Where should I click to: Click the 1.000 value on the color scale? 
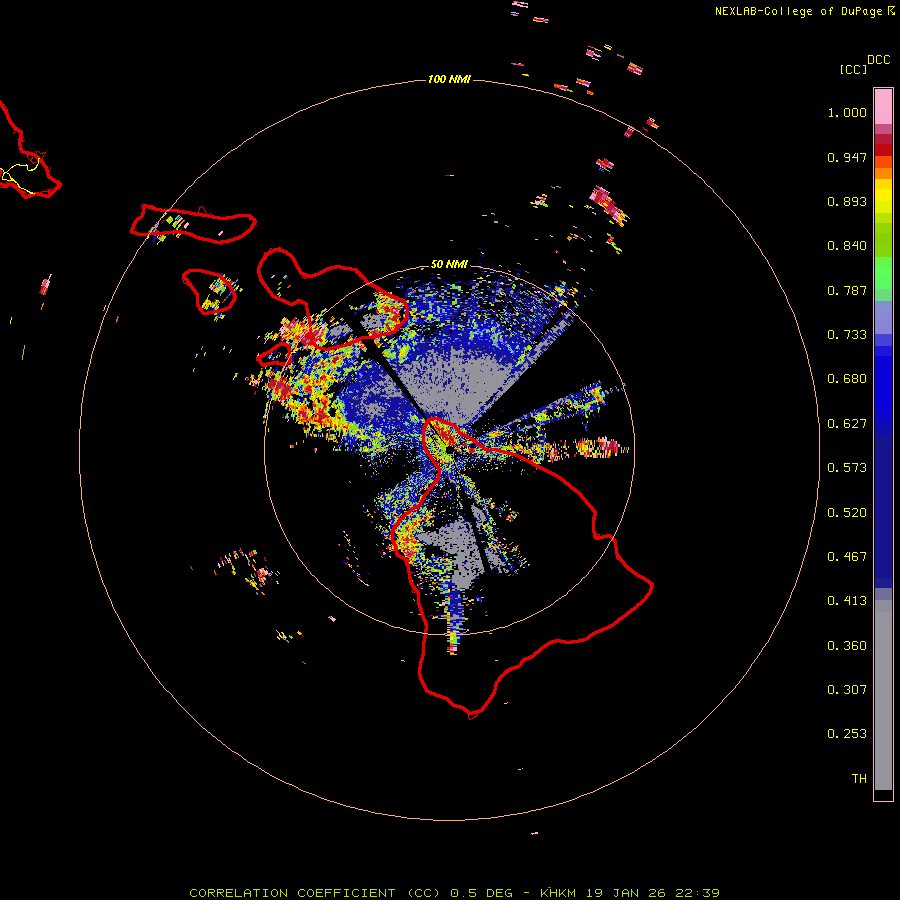click(847, 112)
